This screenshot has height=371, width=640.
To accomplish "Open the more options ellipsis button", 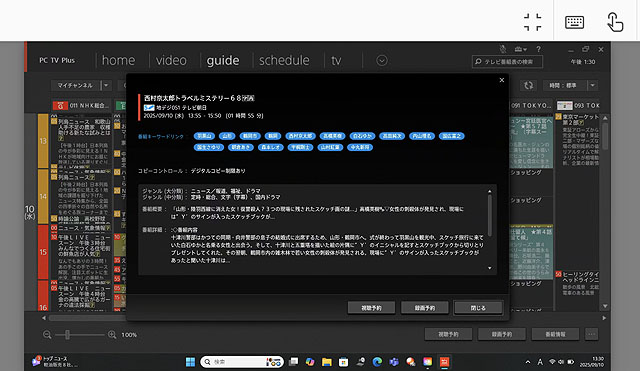I will [591, 334].
